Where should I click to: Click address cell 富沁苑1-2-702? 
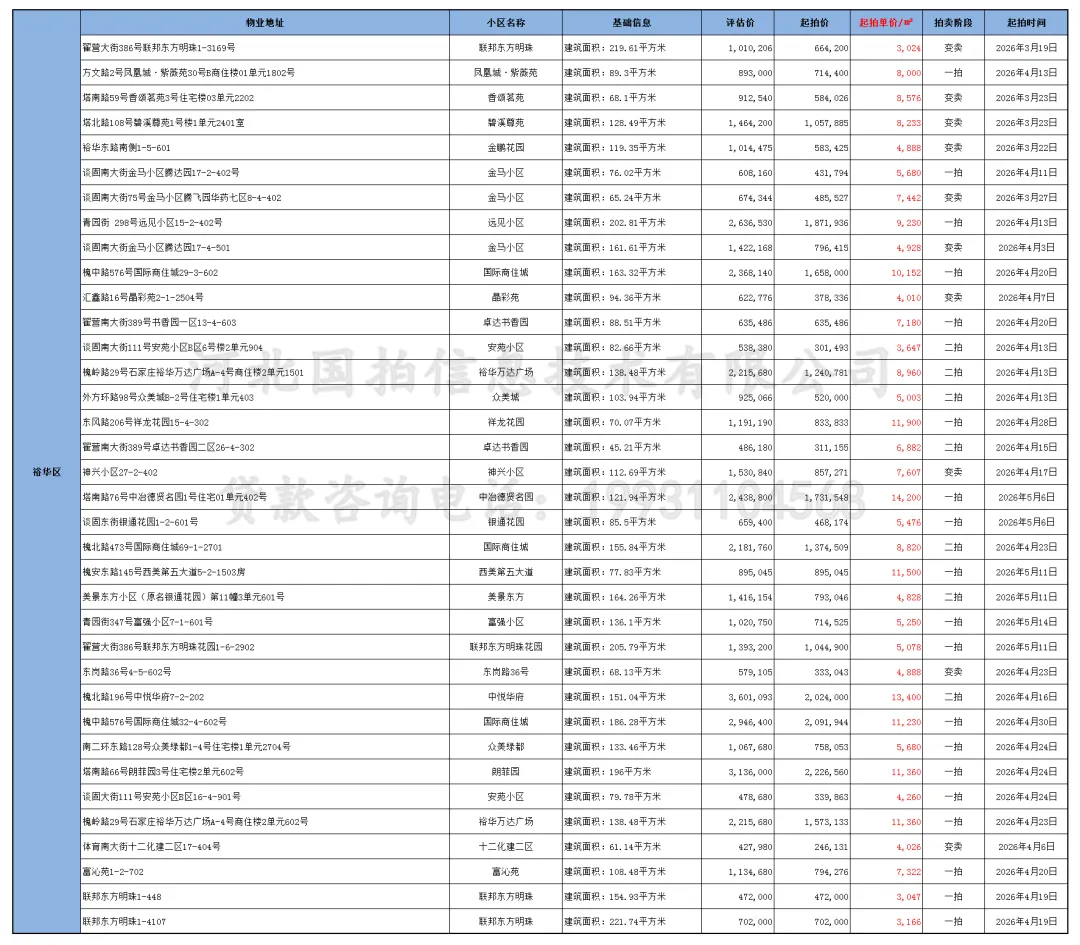265,872
